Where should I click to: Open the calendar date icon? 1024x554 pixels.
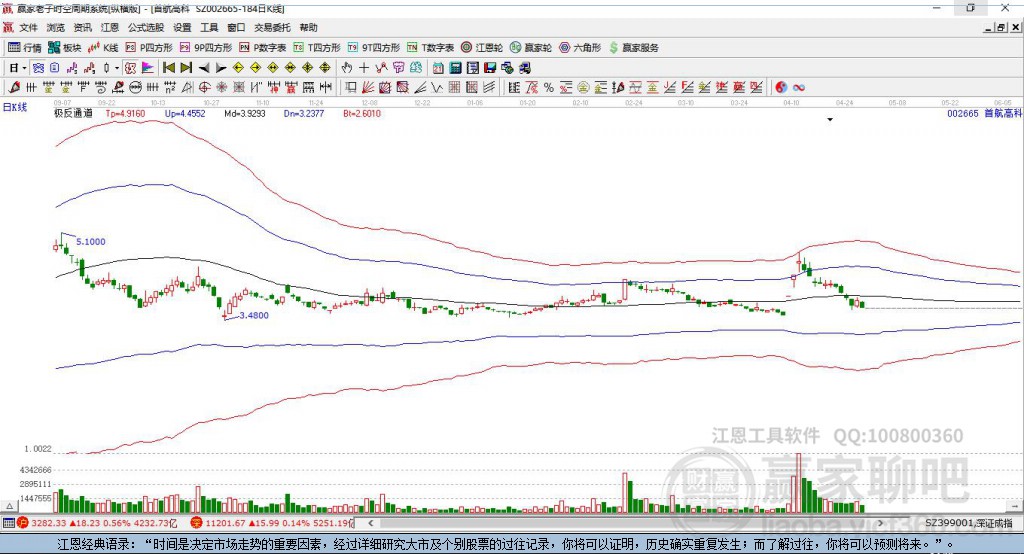[x=438, y=68]
